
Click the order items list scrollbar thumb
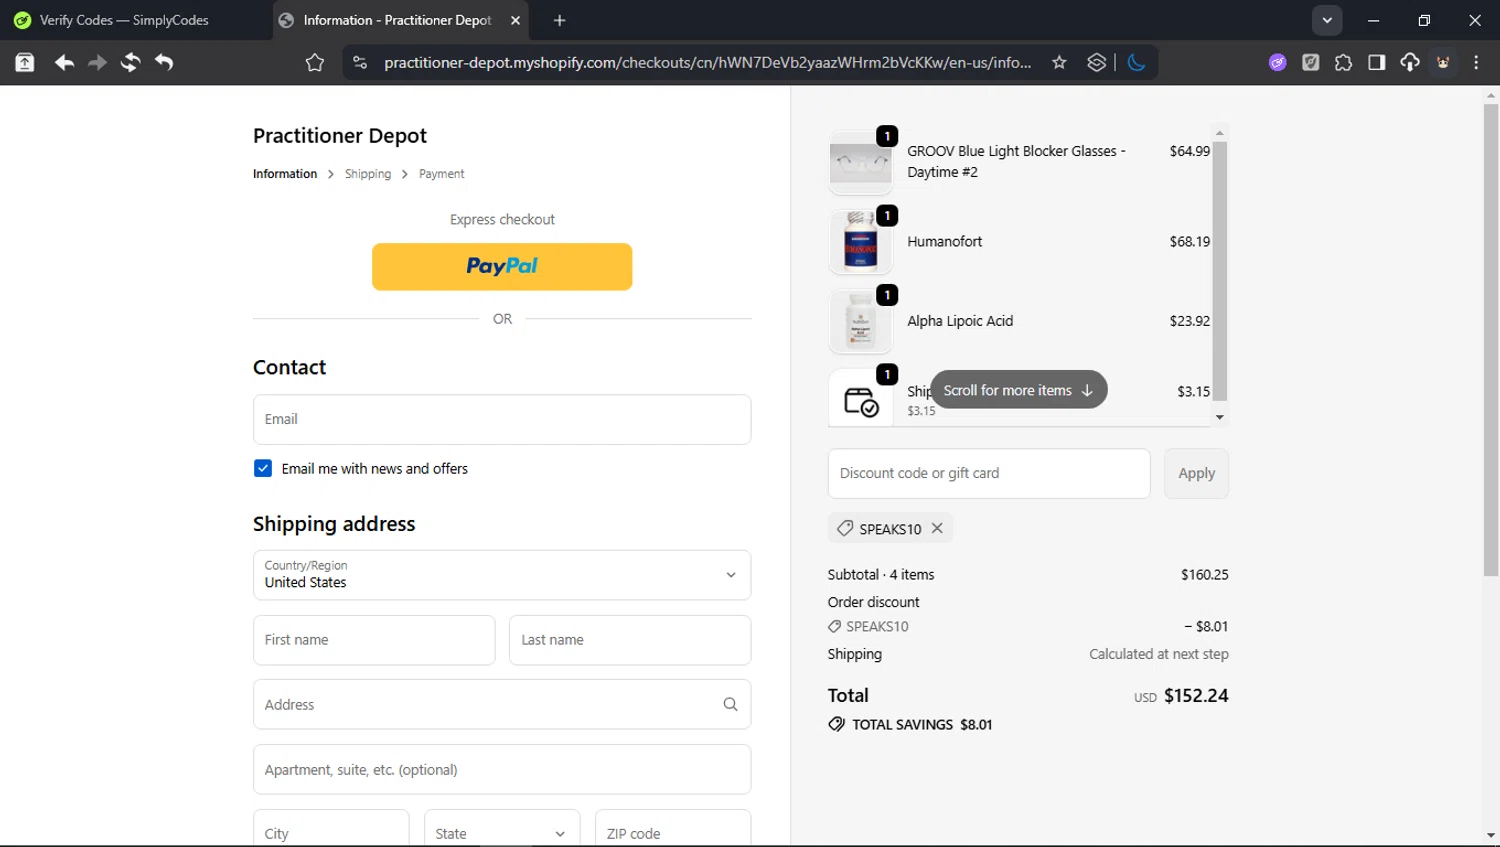point(1220,271)
